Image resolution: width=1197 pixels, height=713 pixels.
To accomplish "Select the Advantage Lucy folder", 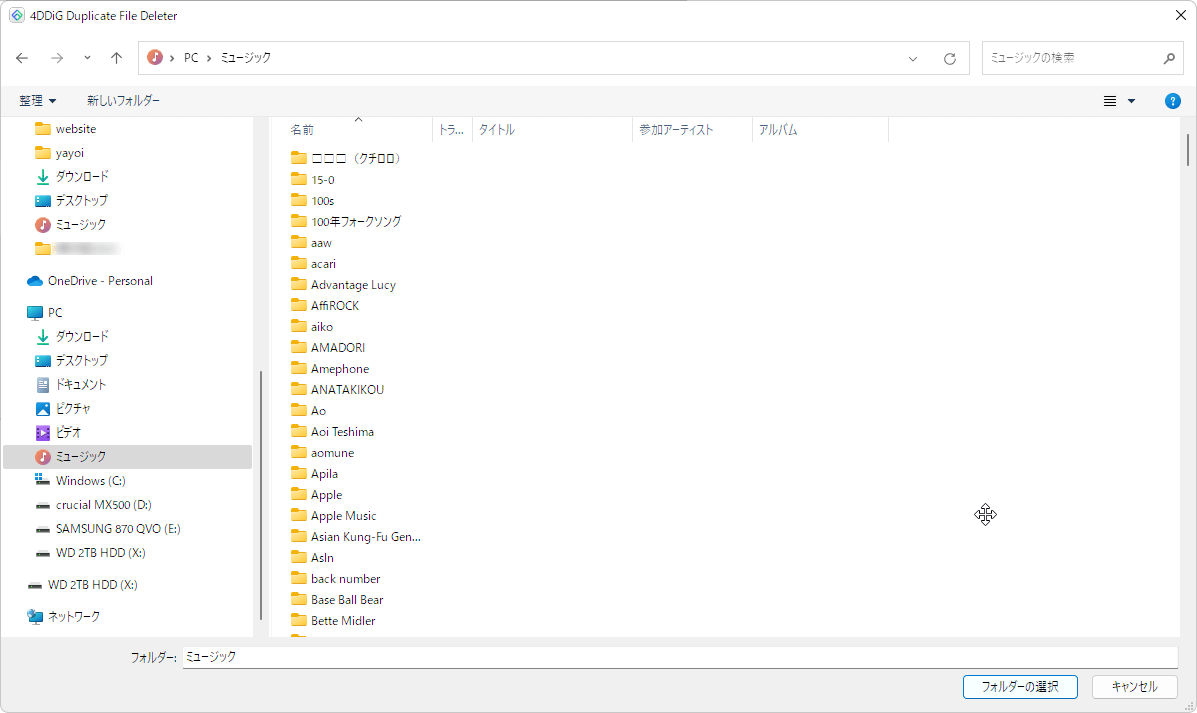I will tap(344, 285).
